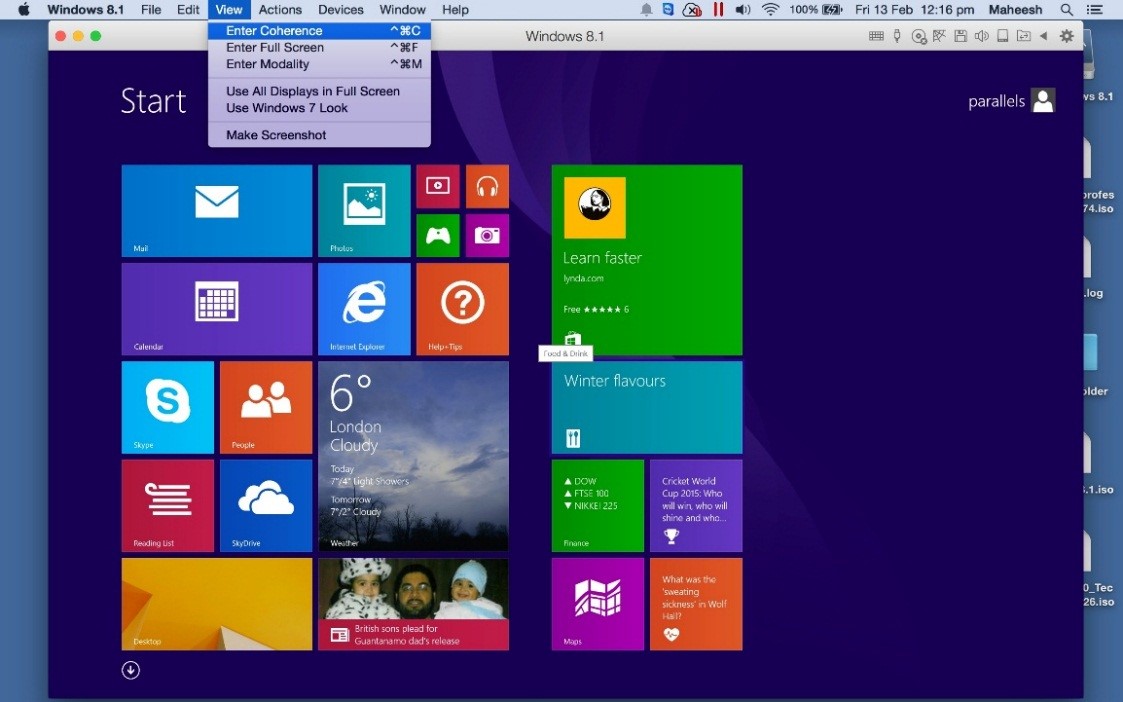
Task: Open the sweating sickness health tile
Action: 695,604
